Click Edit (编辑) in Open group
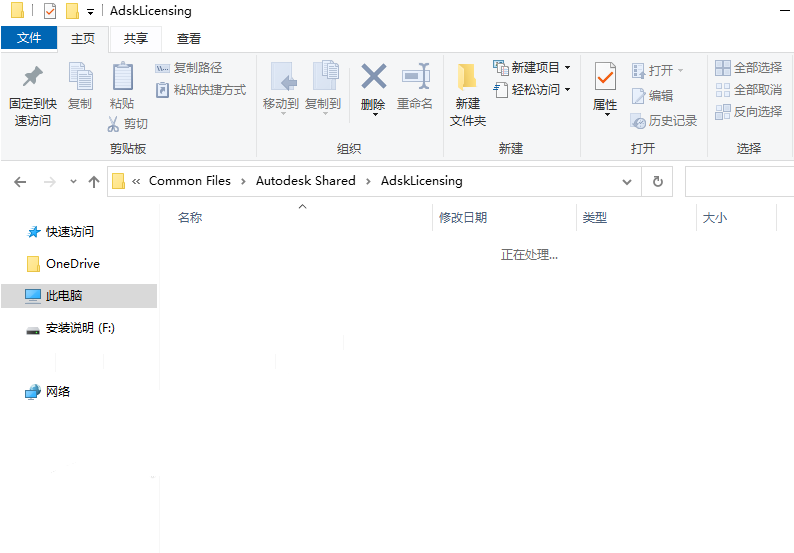794x553 pixels. pyautogui.click(x=653, y=96)
